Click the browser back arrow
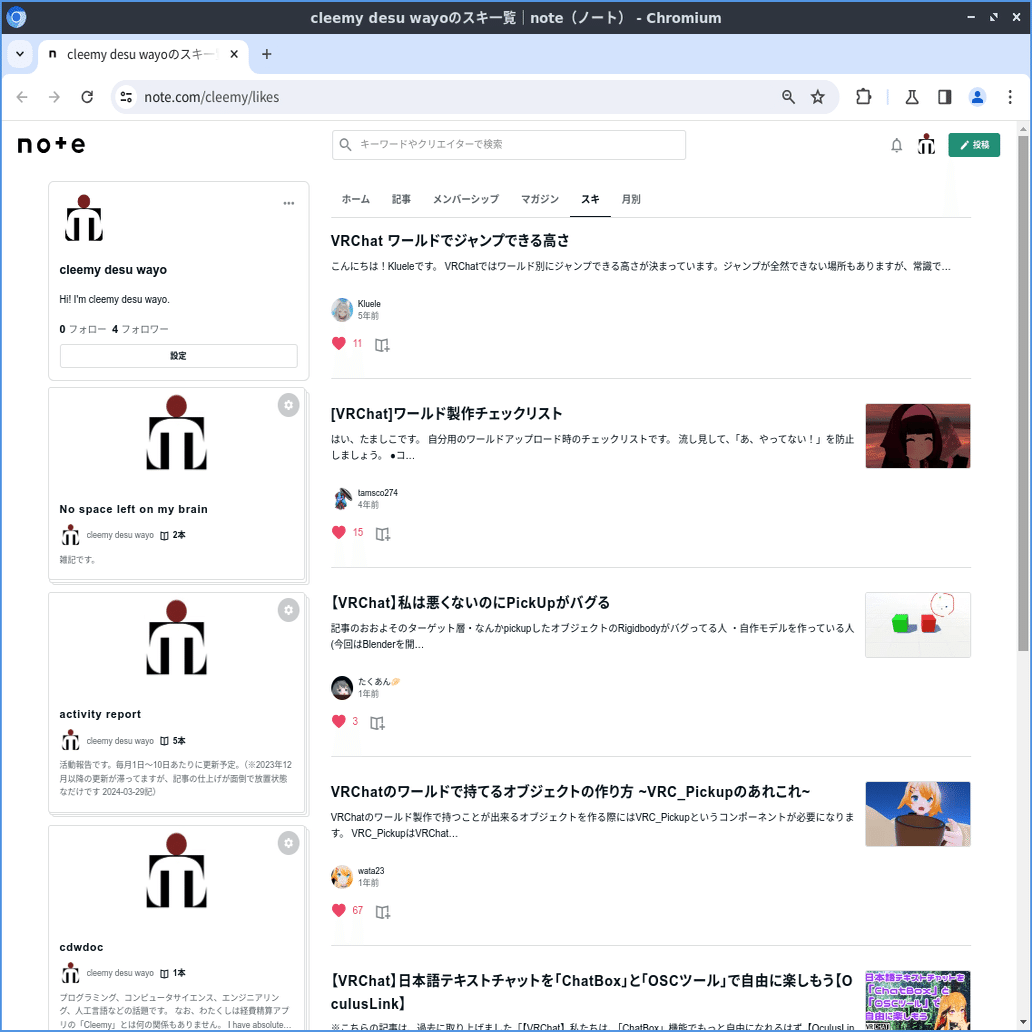Viewport: 1032px width, 1032px height. pyautogui.click(x=22, y=97)
